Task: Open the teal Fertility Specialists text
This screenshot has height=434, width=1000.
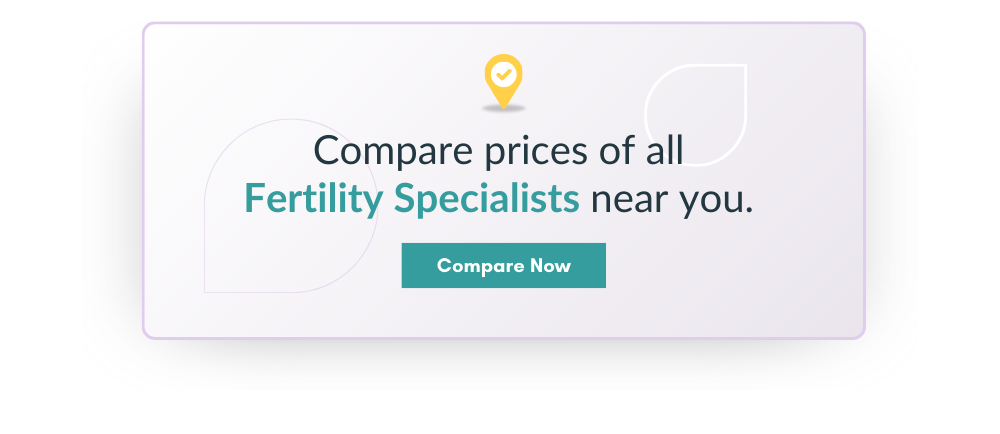Action: (x=412, y=198)
